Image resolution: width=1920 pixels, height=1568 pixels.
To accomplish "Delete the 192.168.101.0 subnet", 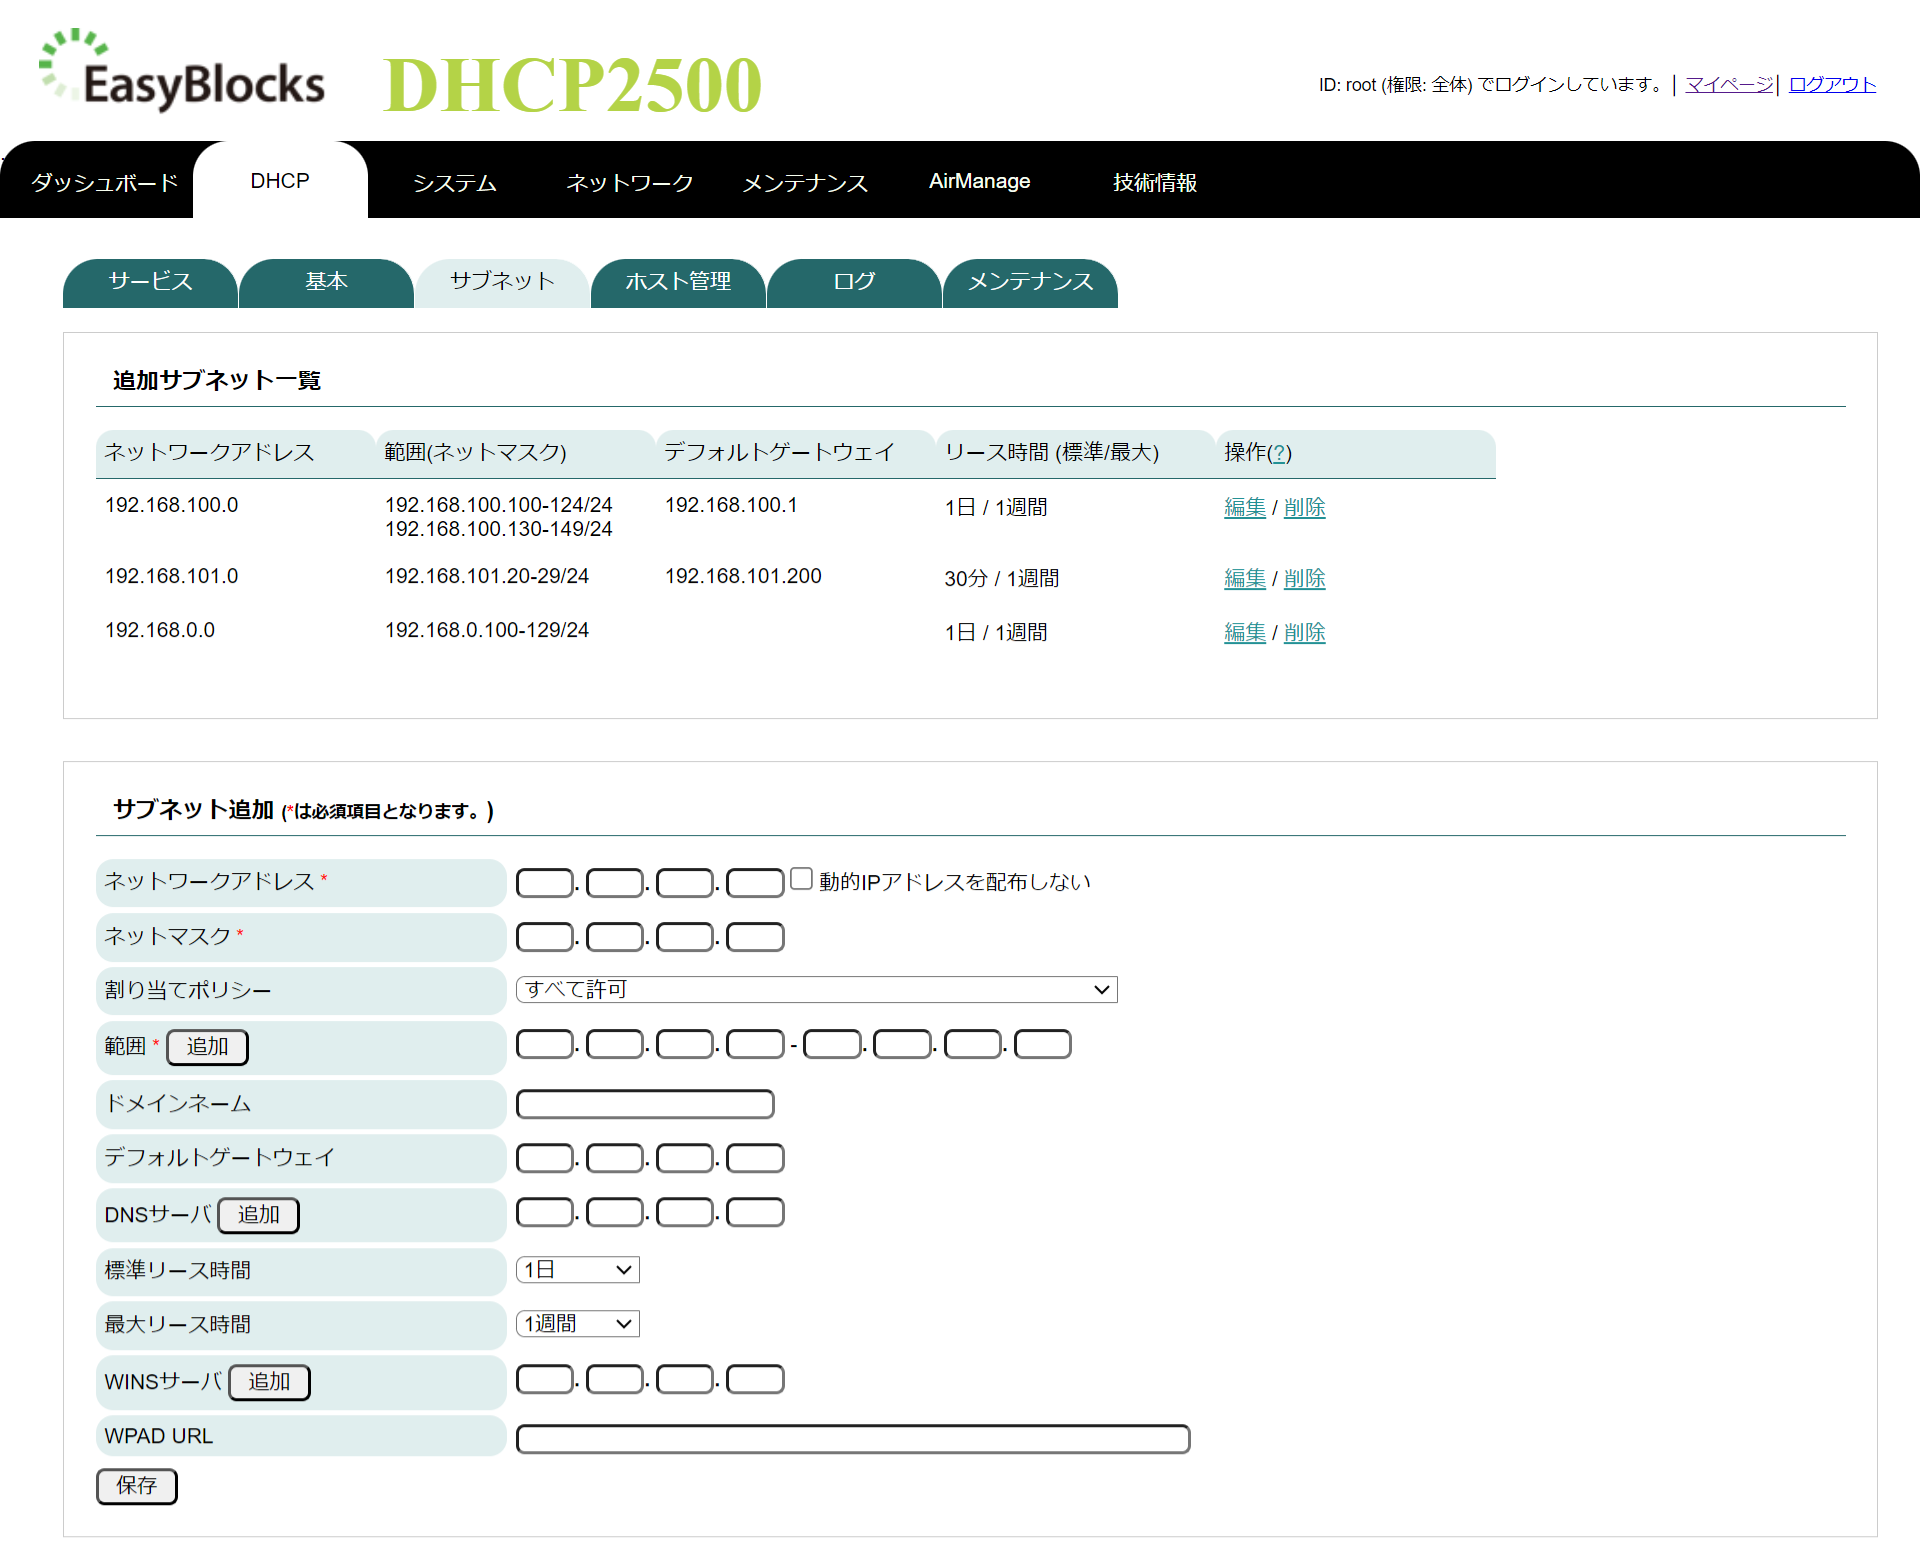I will (1305, 579).
